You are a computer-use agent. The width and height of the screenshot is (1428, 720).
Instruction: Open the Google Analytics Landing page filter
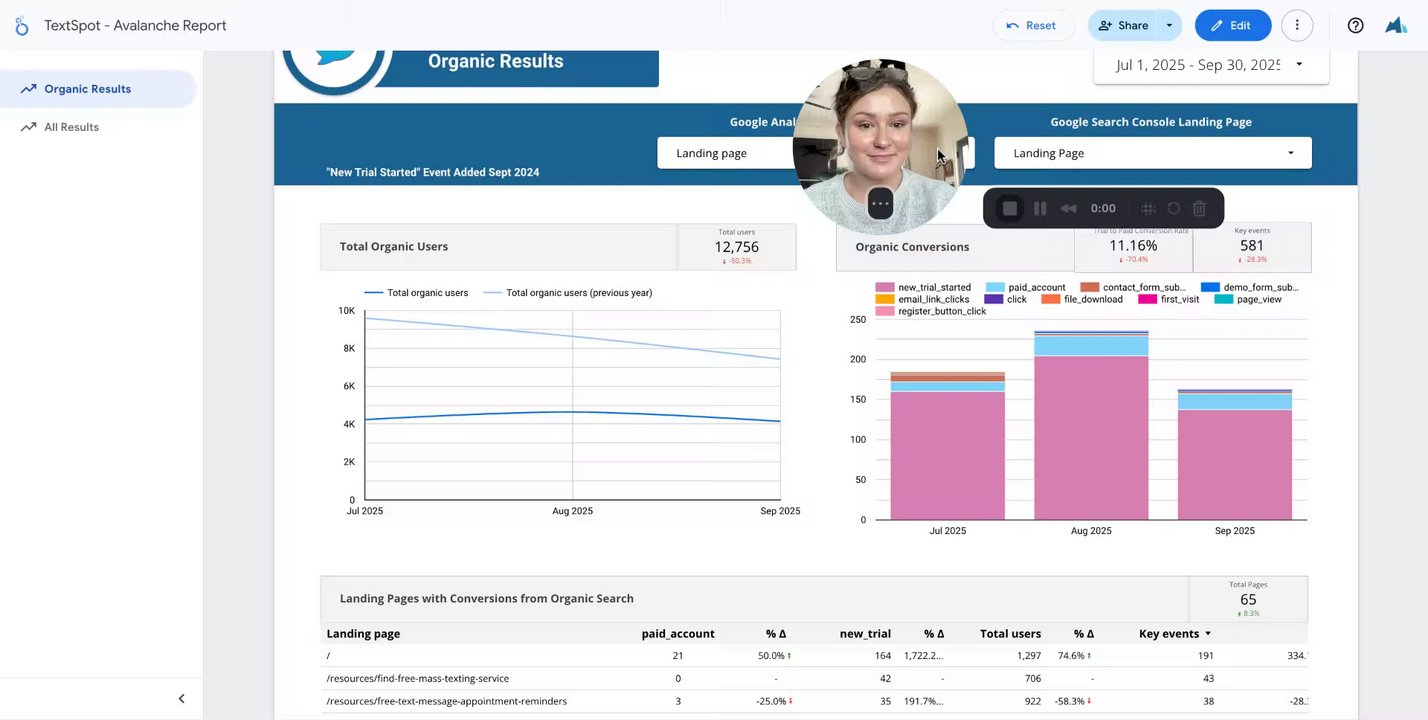coord(815,153)
